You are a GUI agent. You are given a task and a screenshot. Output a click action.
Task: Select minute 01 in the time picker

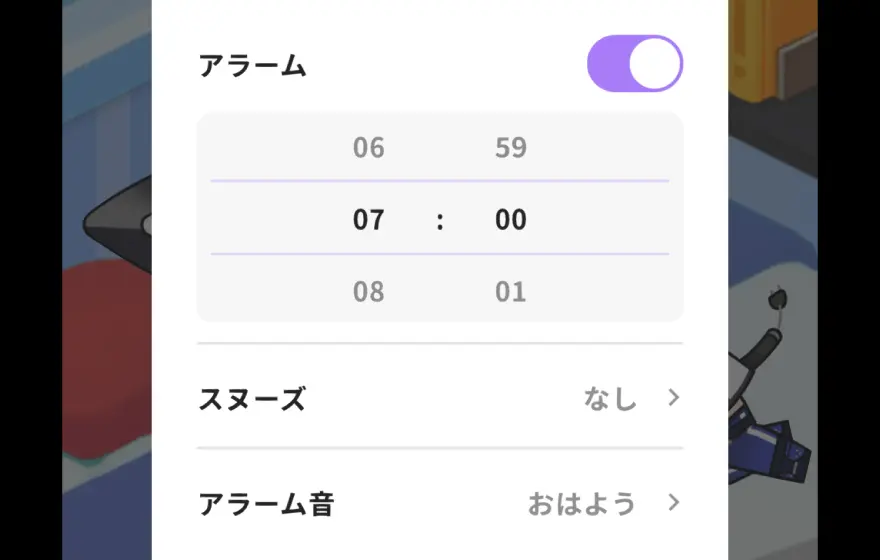(510, 292)
